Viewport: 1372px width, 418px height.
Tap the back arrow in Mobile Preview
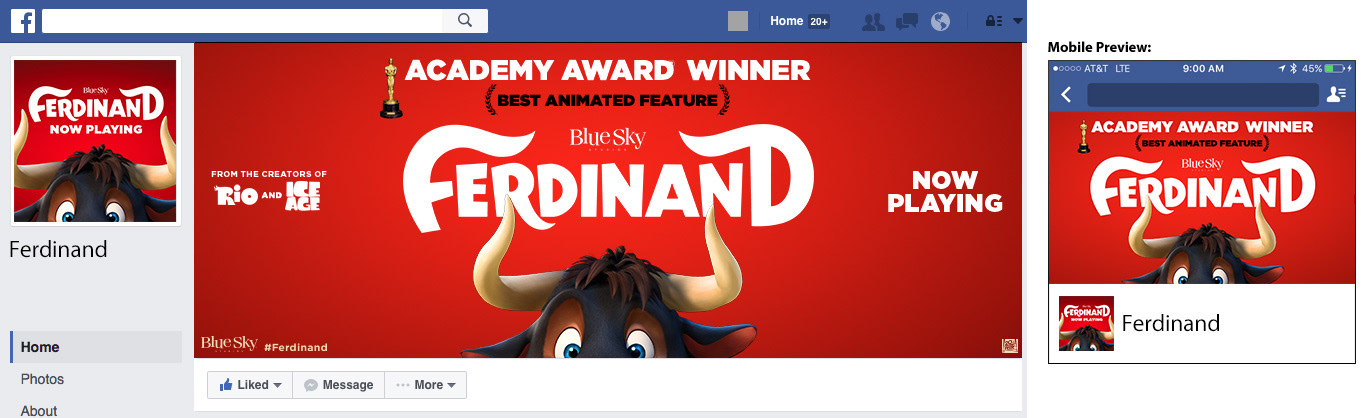[x=1066, y=95]
